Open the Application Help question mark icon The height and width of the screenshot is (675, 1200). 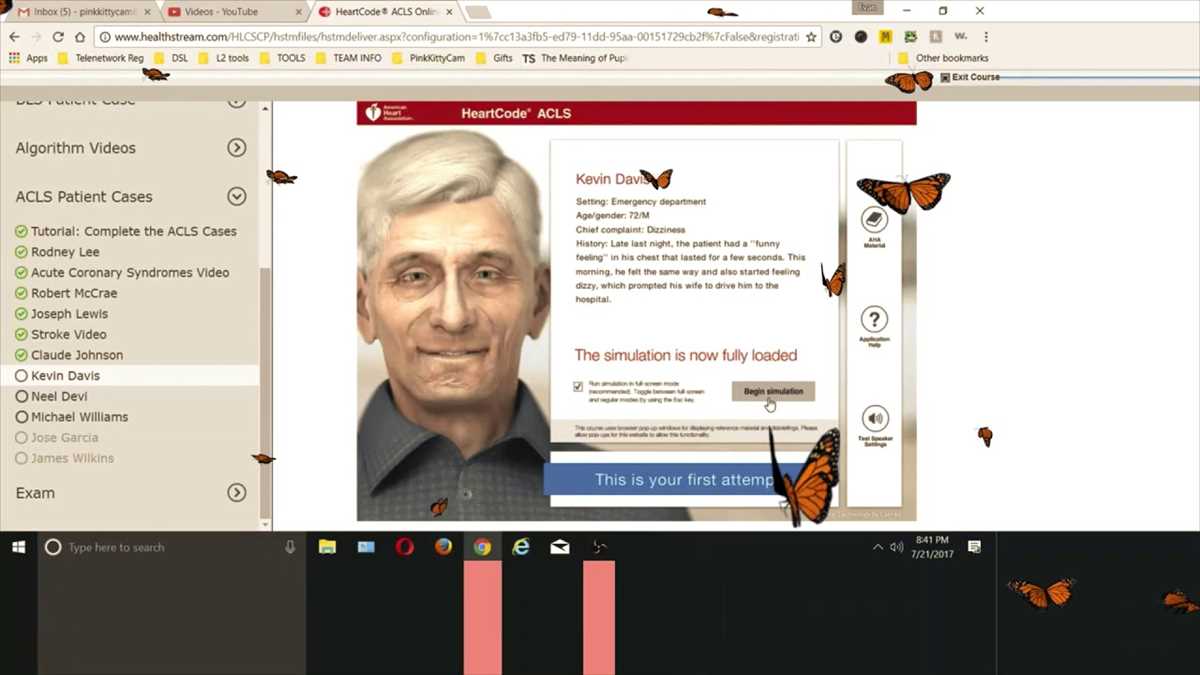coord(874,319)
